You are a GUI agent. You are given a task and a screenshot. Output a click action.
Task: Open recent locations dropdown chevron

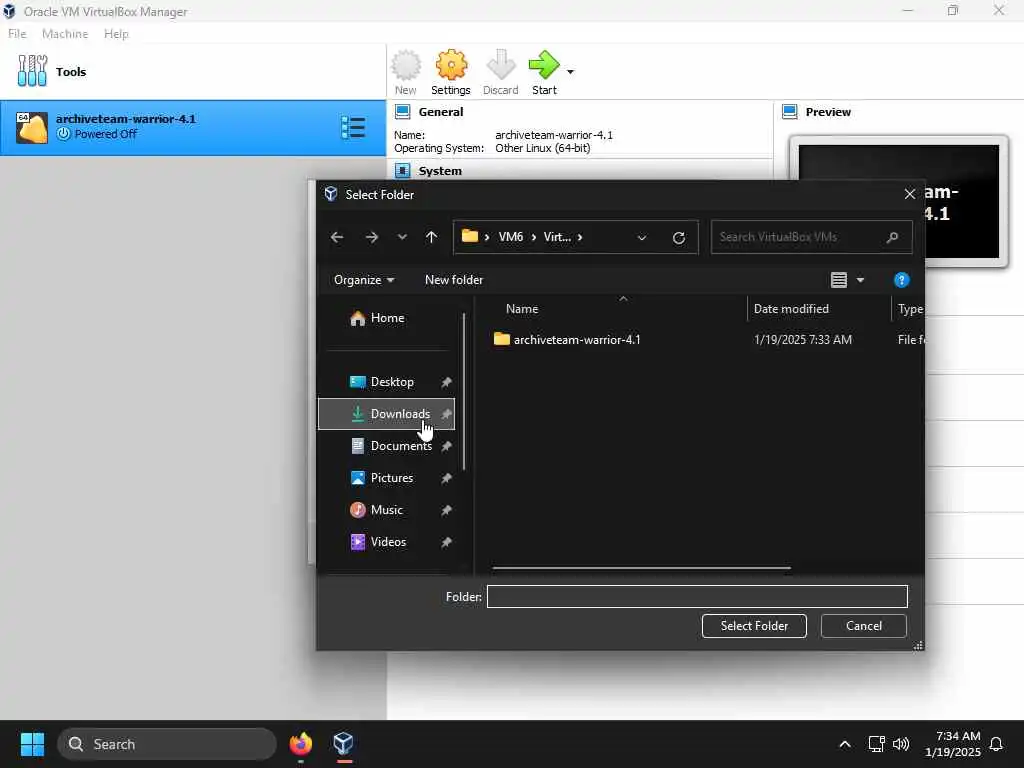pos(402,237)
